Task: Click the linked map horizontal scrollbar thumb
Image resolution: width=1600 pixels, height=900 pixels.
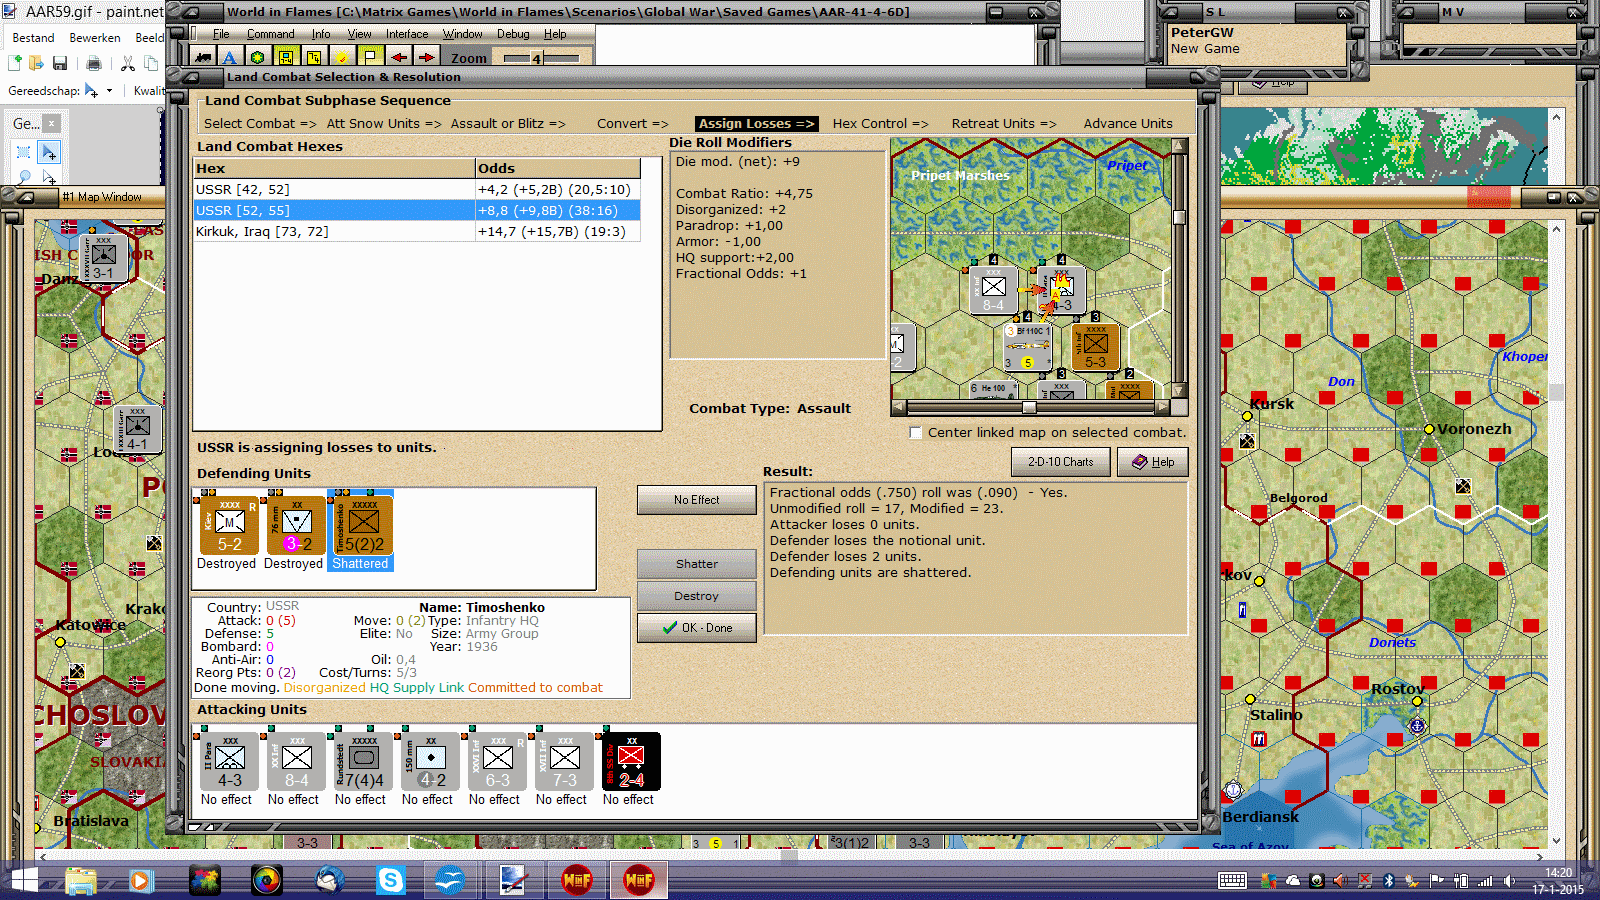Action: click(x=1029, y=407)
